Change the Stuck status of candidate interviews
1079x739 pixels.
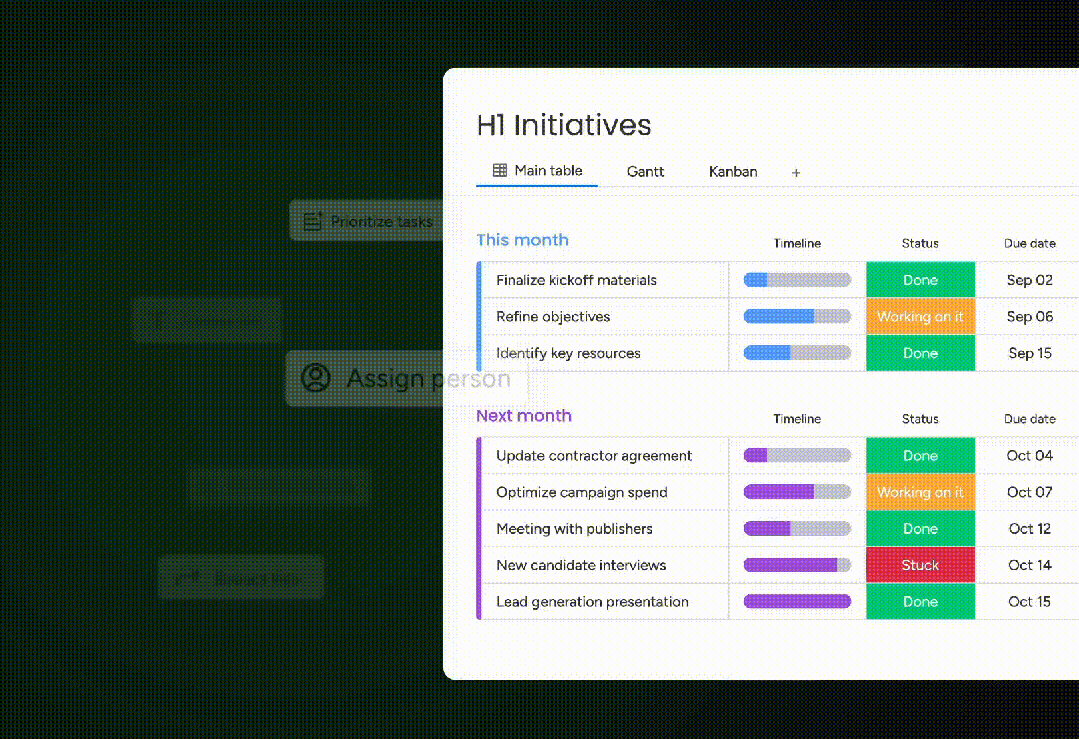tap(920, 565)
